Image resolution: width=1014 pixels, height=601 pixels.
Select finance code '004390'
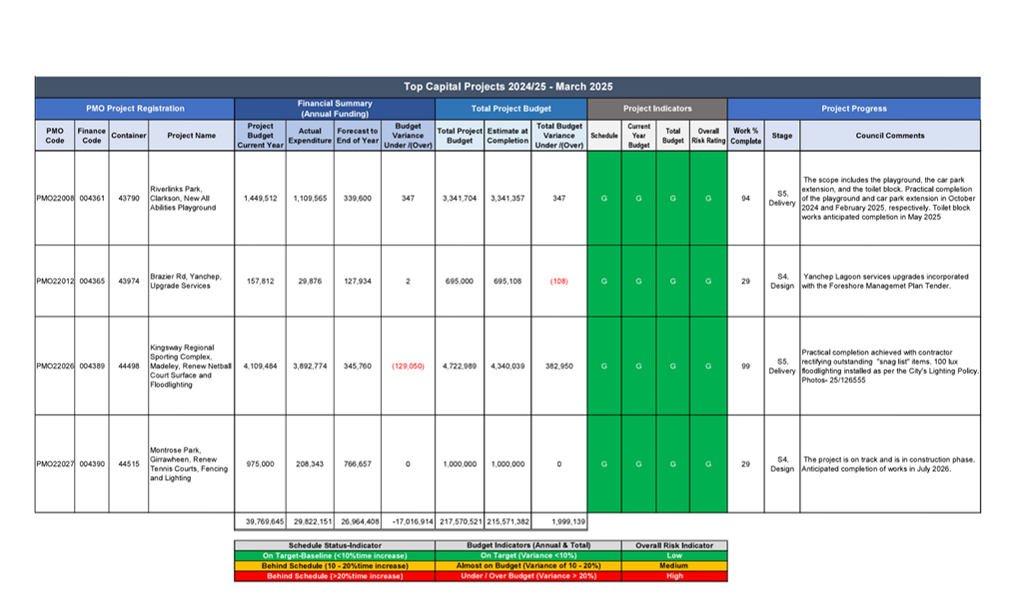coord(92,464)
